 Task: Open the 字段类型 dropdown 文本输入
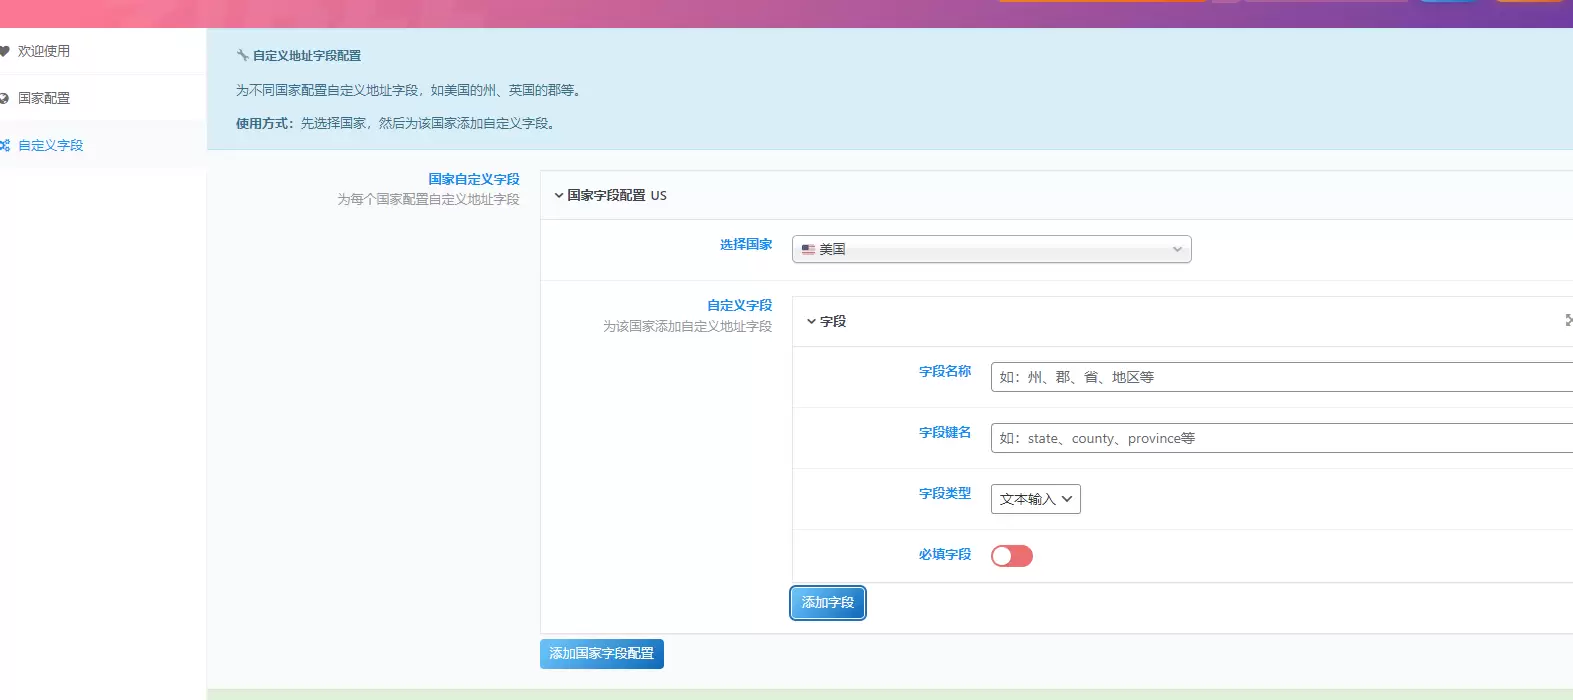pos(1036,499)
